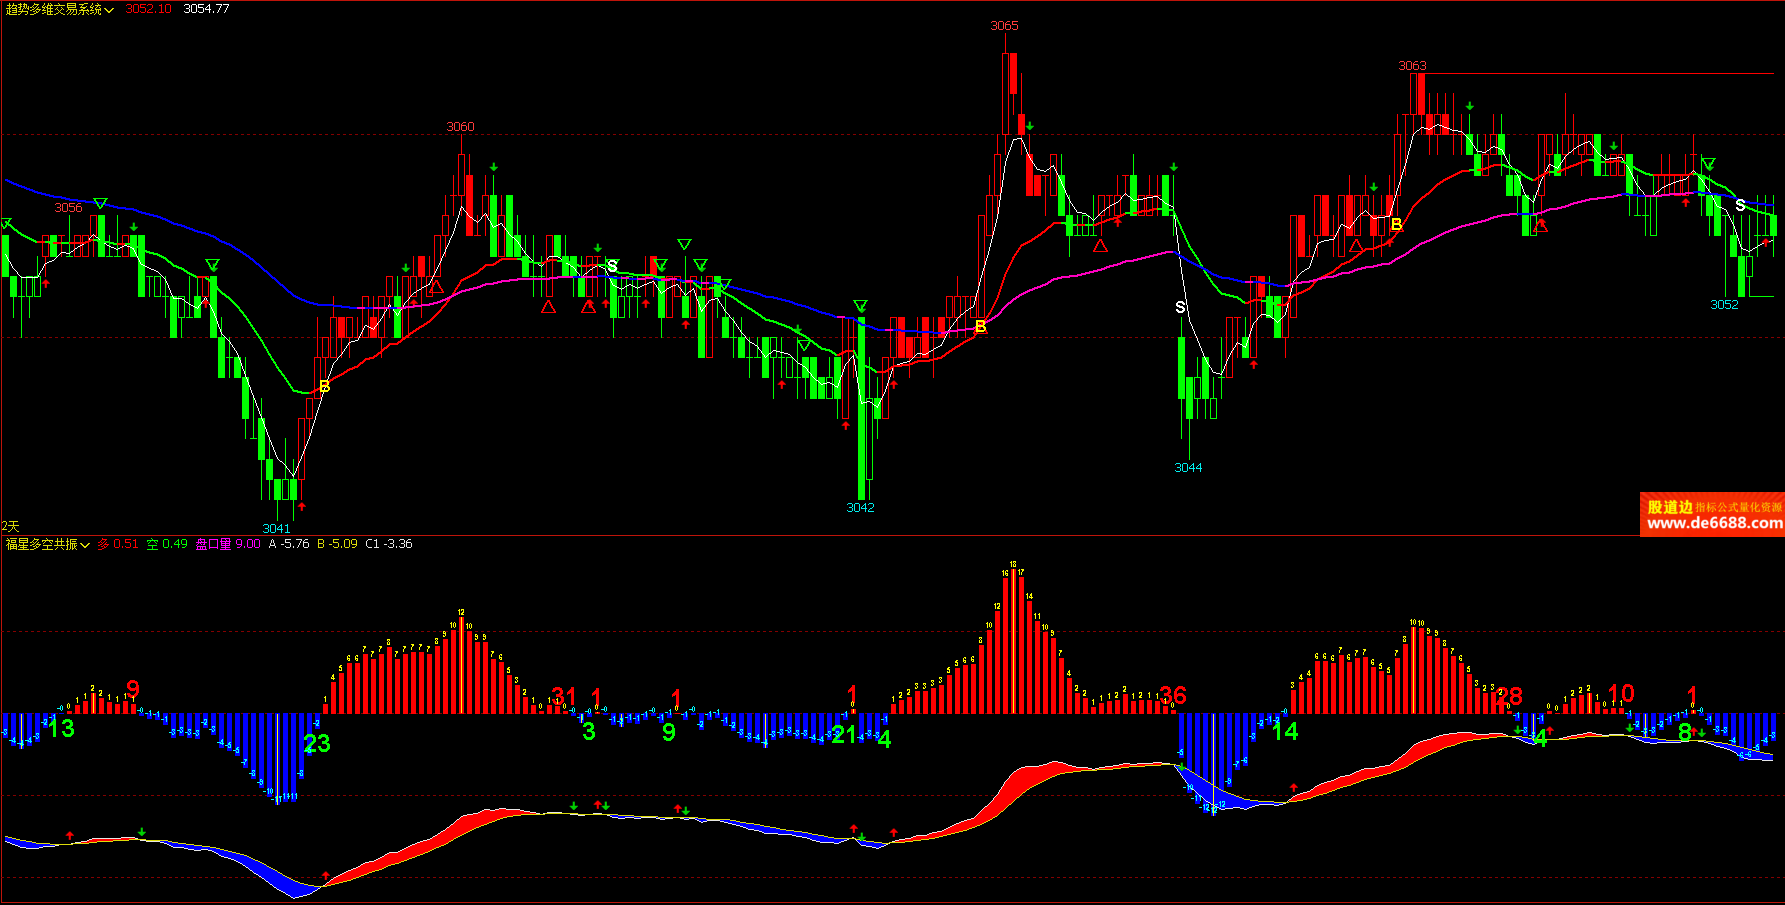Click the 多 0.51 indicator reading
Screen dimensions: 1785x905
pyautogui.click(x=118, y=544)
